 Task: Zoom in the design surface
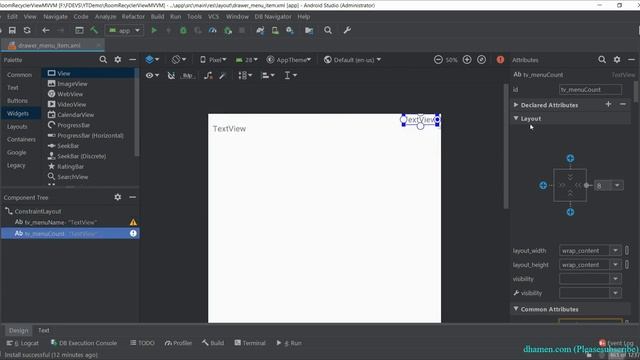pos(467,60)
